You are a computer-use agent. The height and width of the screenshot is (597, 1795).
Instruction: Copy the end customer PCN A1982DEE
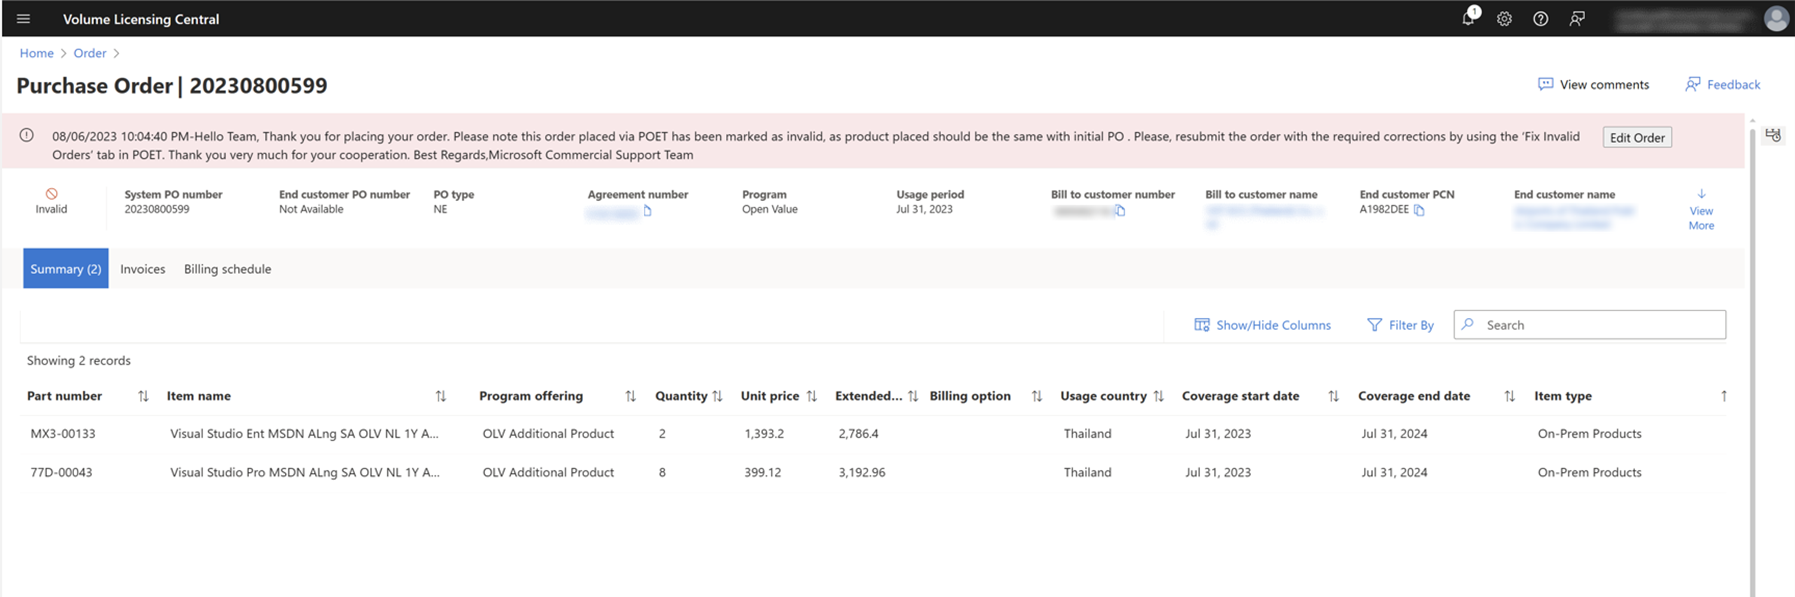click(1419, 210)
